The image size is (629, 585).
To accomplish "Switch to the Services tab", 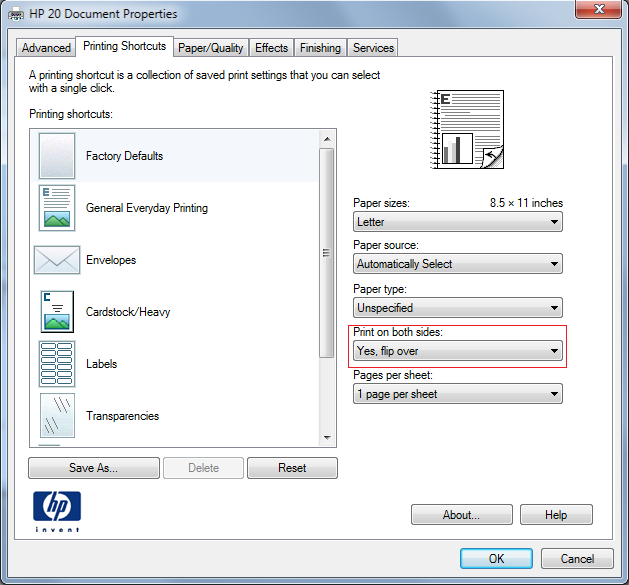I will coord(373,48).
